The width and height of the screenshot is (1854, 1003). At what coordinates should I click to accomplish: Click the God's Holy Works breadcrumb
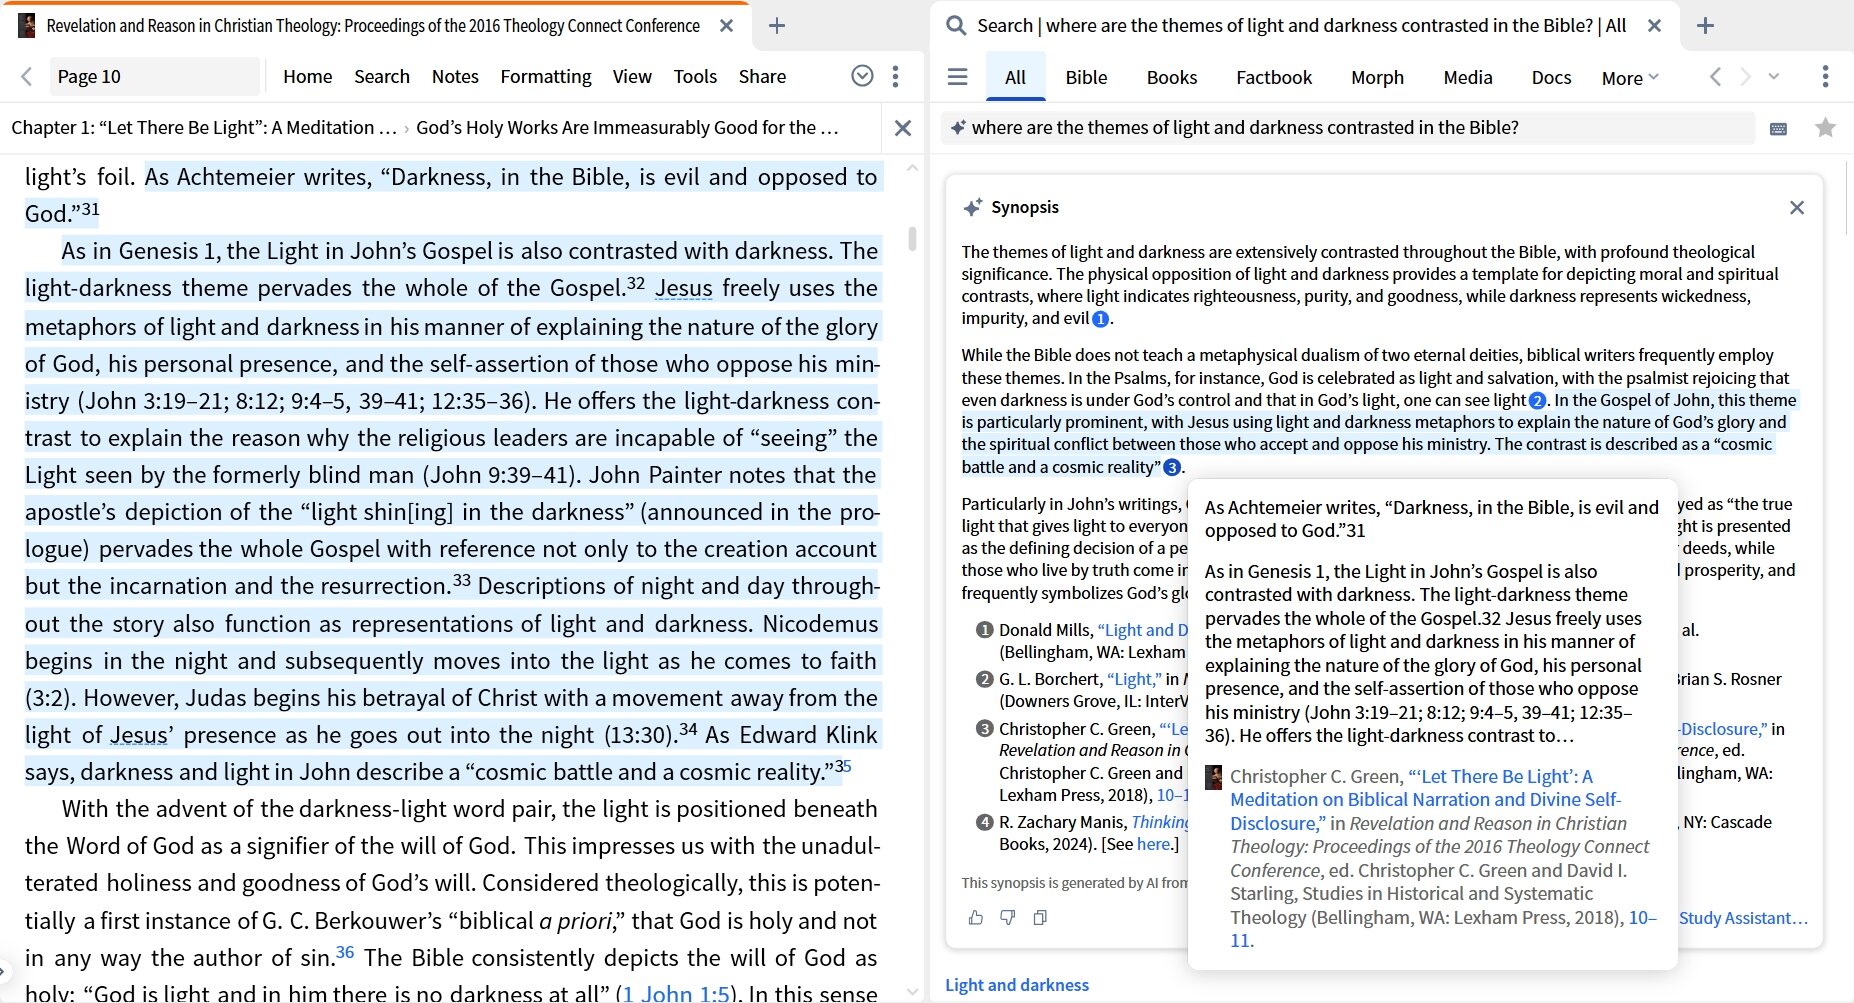(627, 128)
